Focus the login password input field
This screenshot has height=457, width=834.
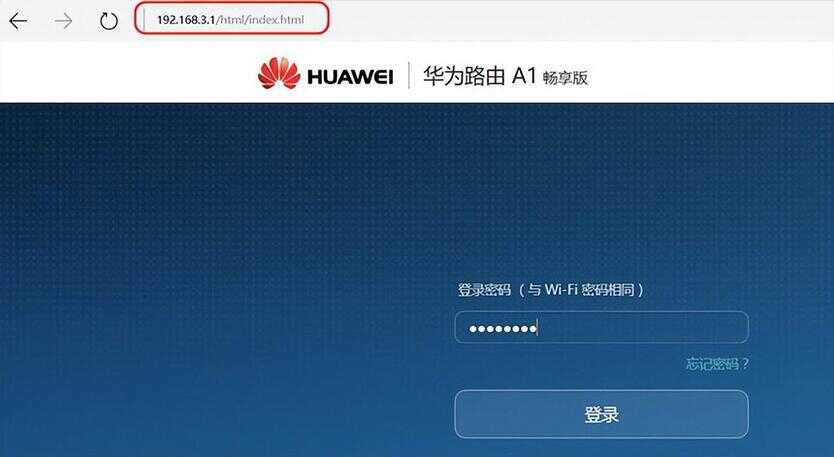pos(602,327)
